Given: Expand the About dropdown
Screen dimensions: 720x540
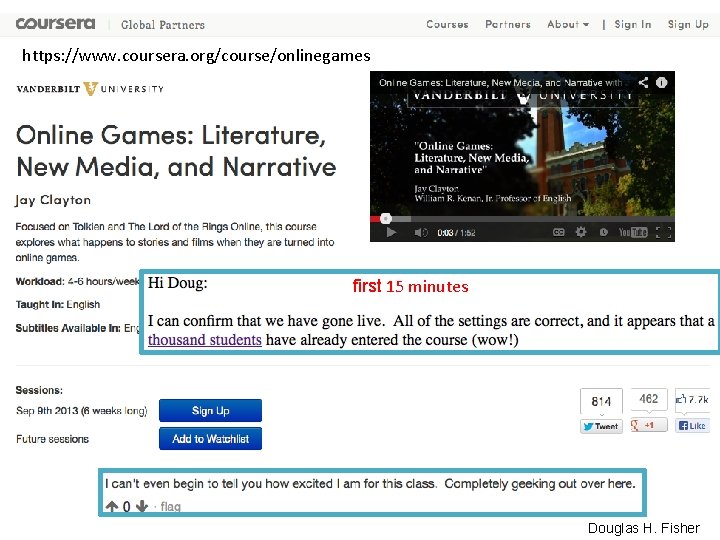Looking at the screenshot, I should point(568,24).
